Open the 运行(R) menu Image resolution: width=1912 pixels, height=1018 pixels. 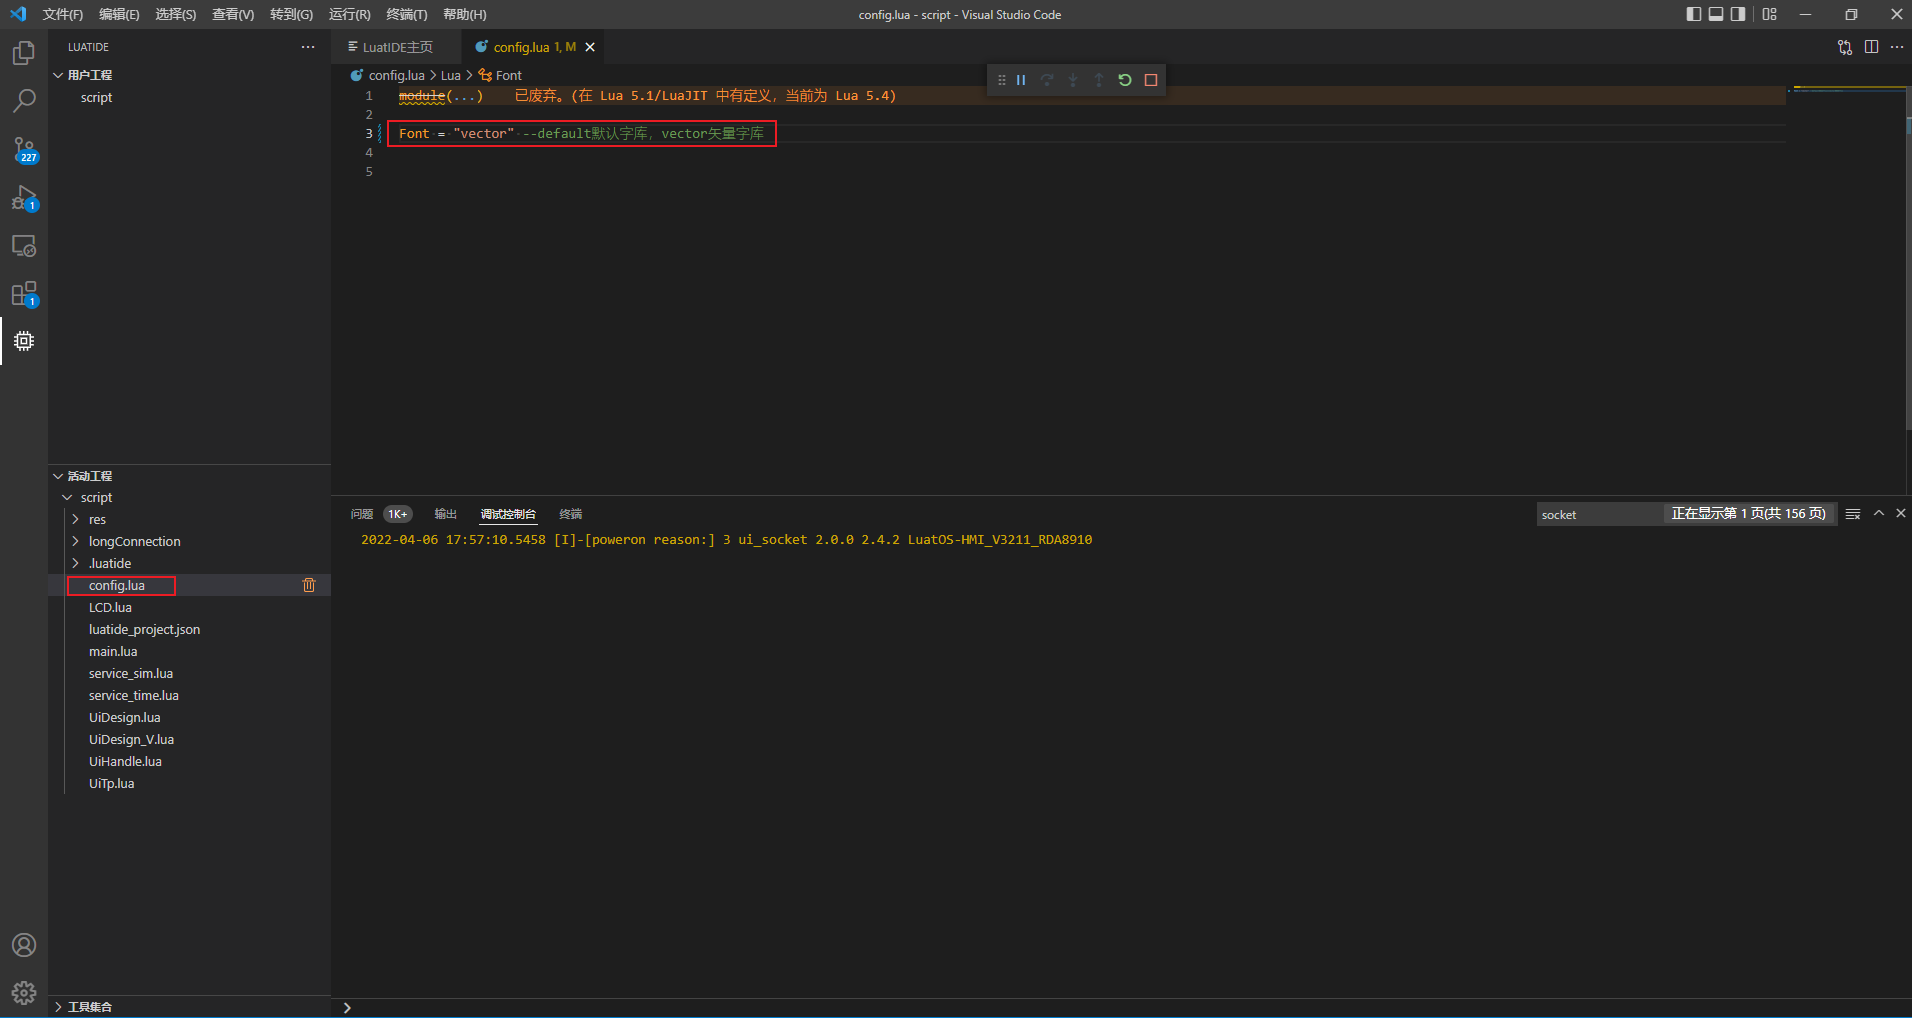point(349,14)
